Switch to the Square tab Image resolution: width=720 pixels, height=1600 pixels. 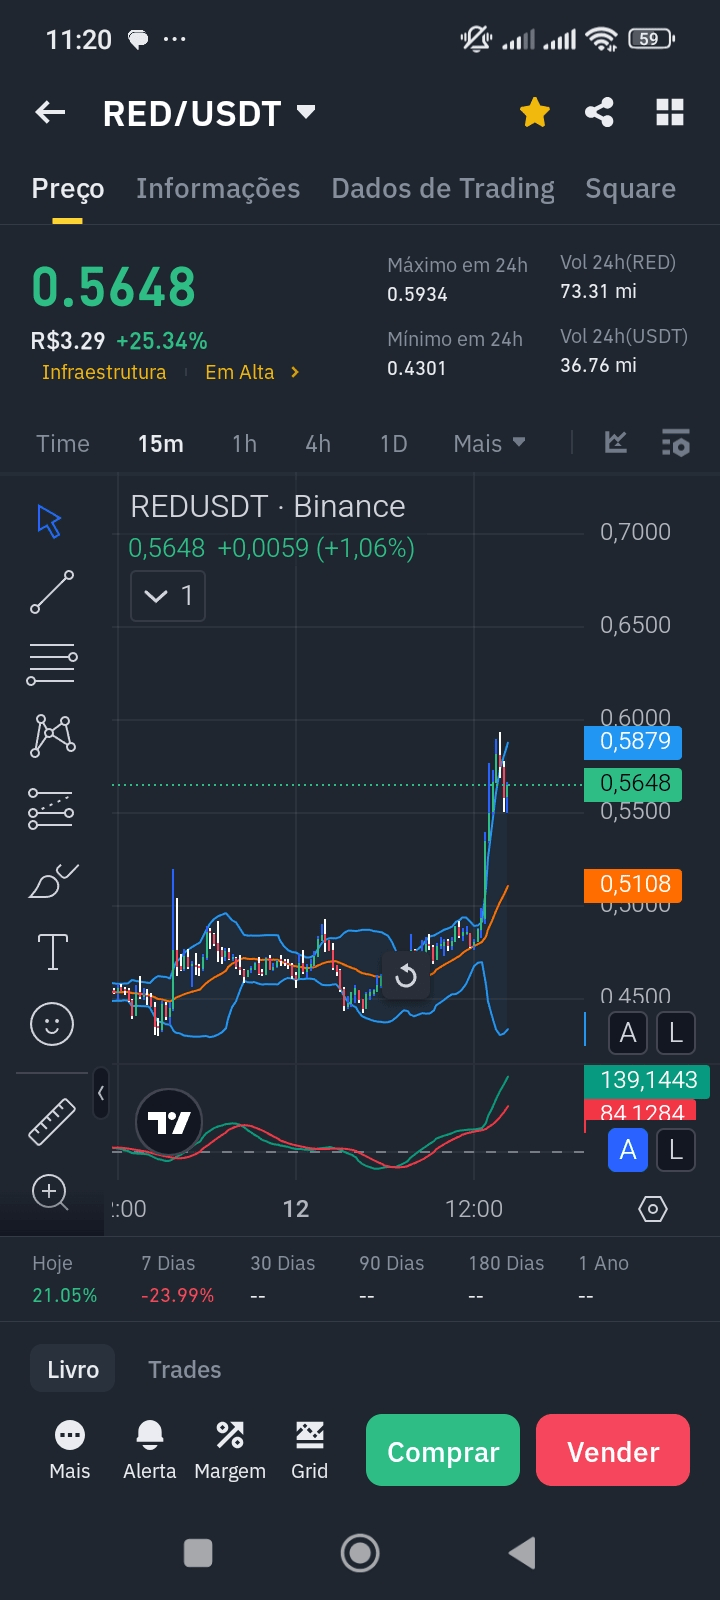click(x=630, y=188)
